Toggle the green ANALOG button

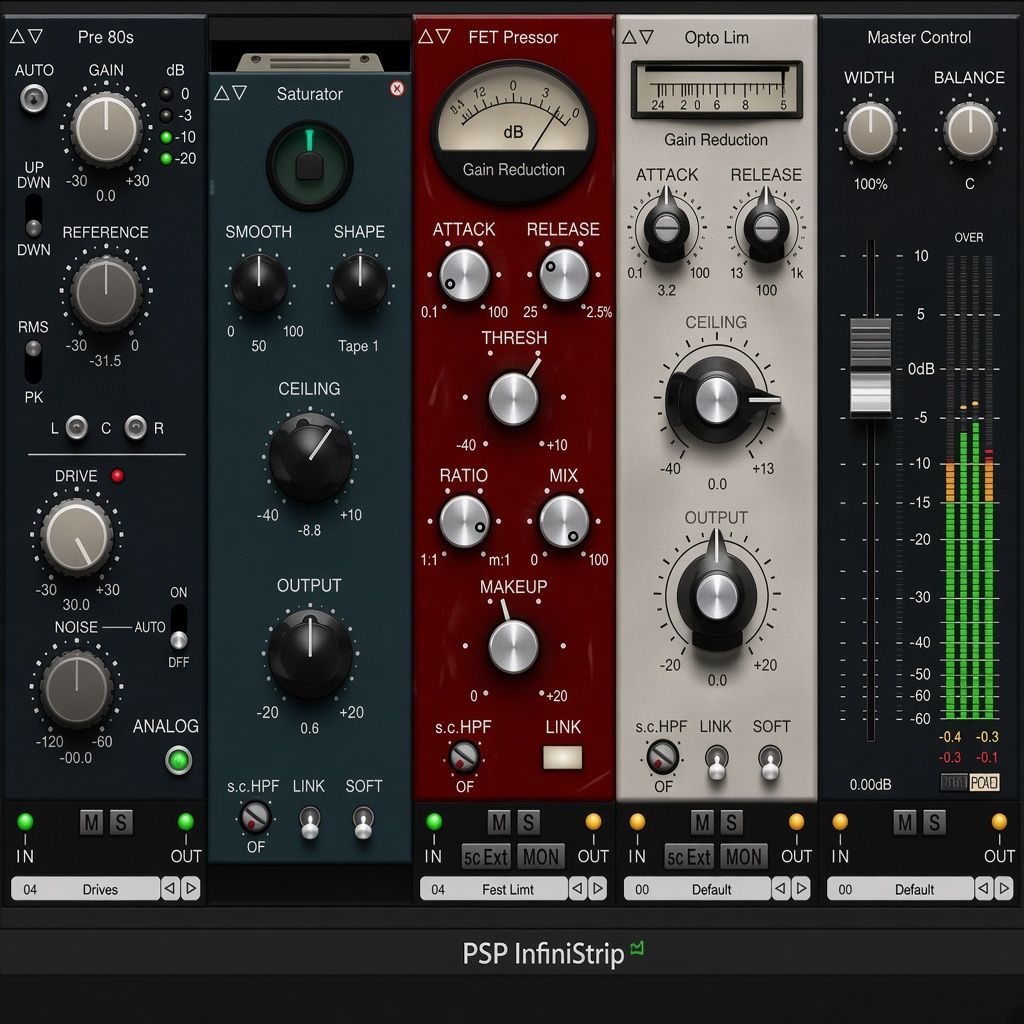point(179,760)
